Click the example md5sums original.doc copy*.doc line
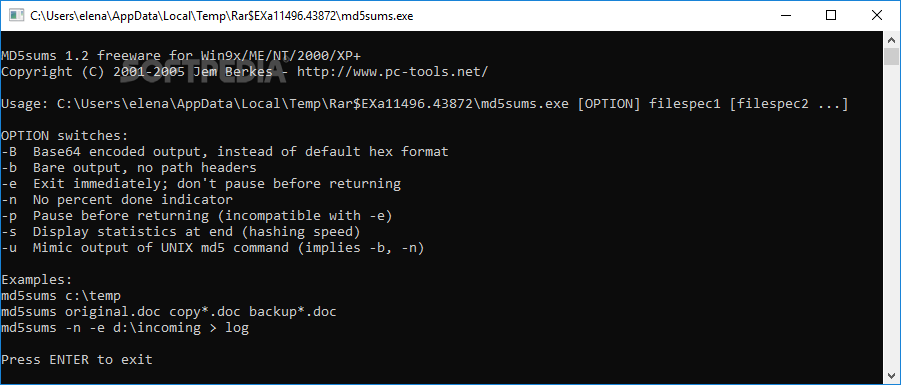 tap(169, 312)
